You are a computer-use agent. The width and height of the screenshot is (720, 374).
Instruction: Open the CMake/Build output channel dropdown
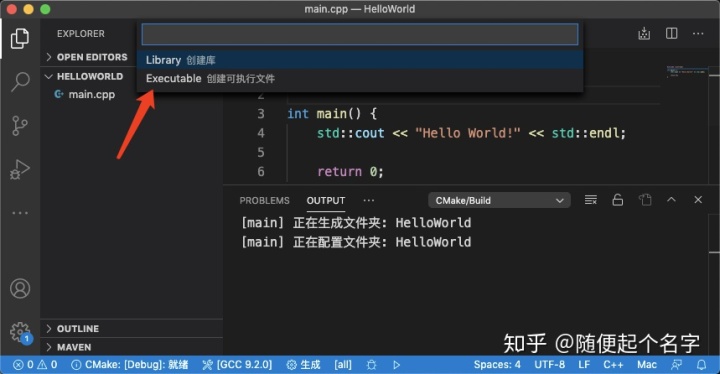point(500,200)
